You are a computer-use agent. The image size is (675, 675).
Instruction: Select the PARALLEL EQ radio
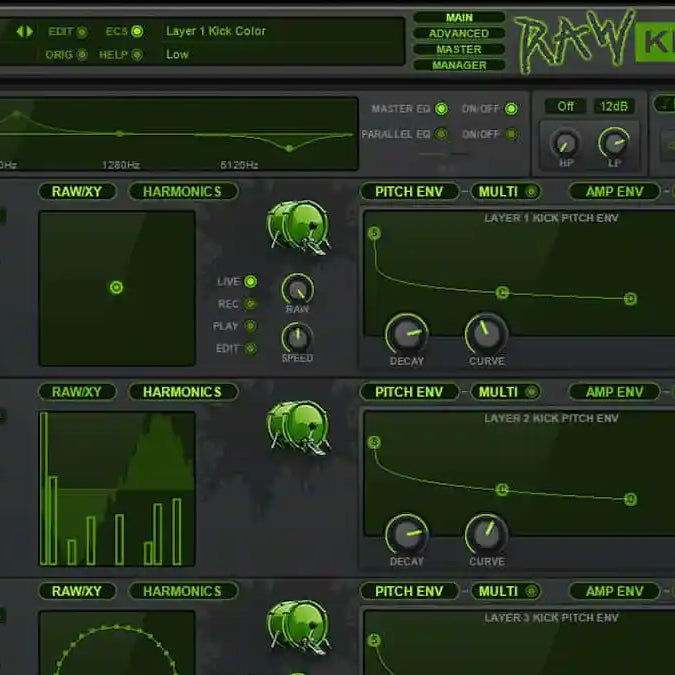pyautogui.click(x=441, y=134)
